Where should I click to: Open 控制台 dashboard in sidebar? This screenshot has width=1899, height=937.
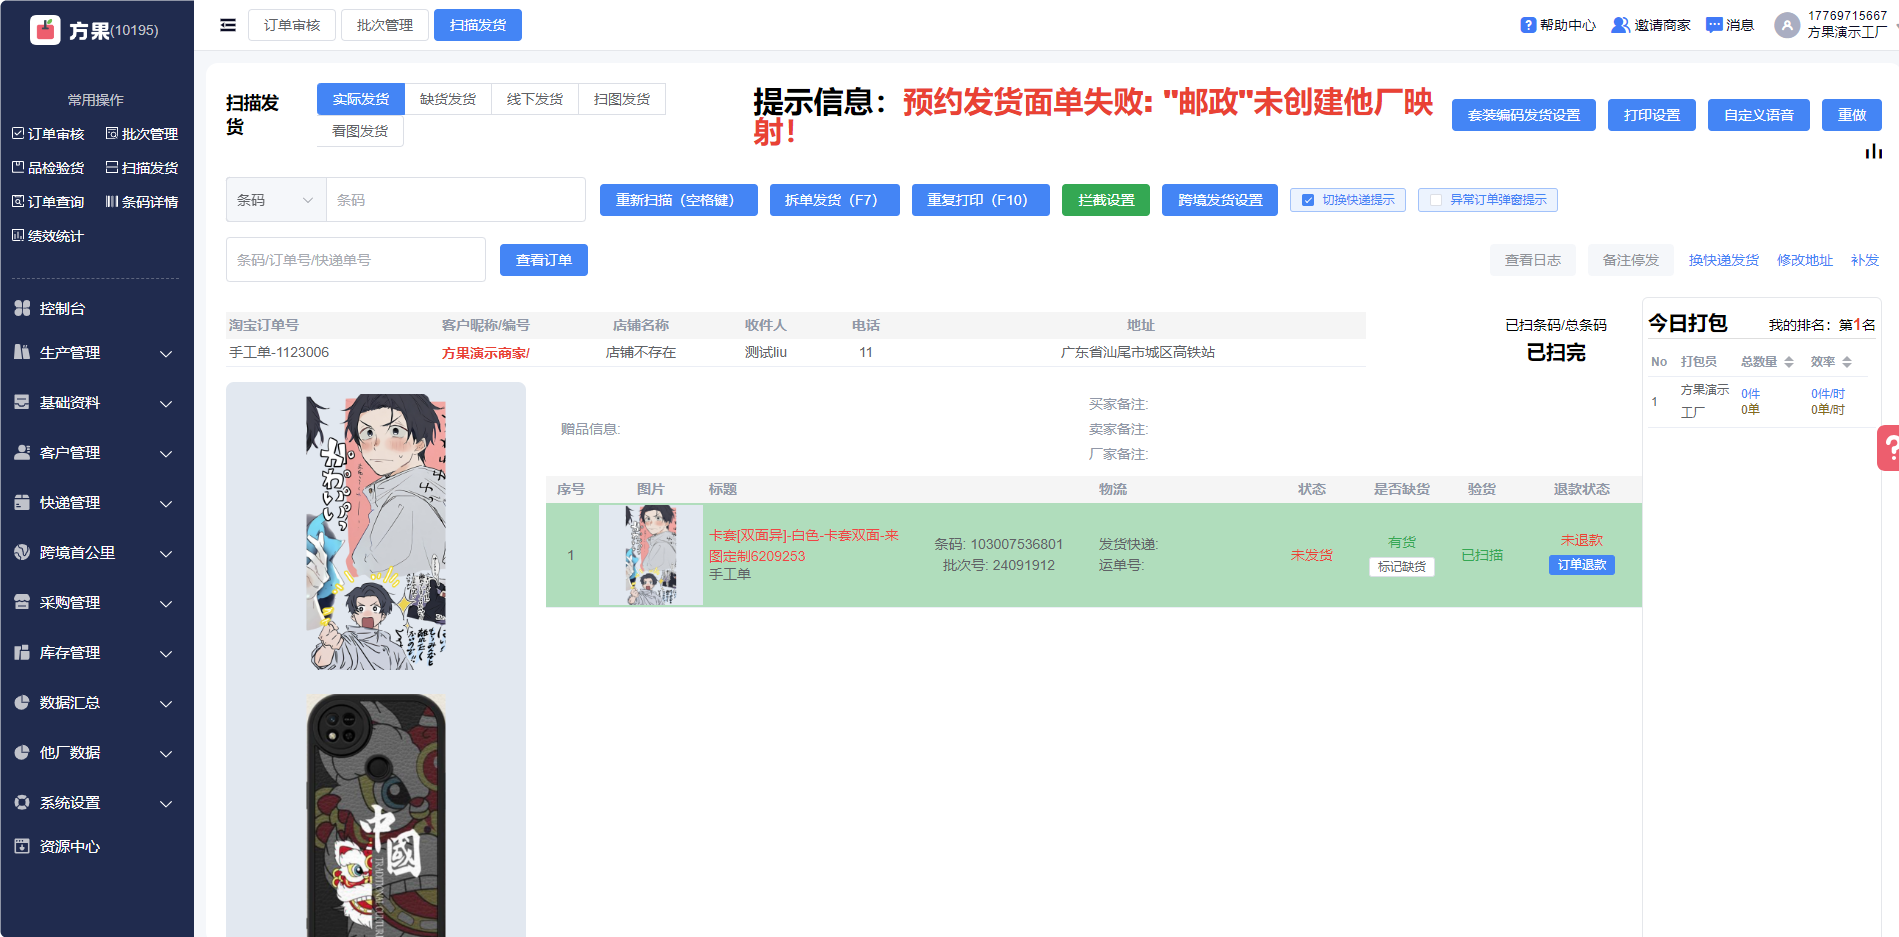point(62,309)
